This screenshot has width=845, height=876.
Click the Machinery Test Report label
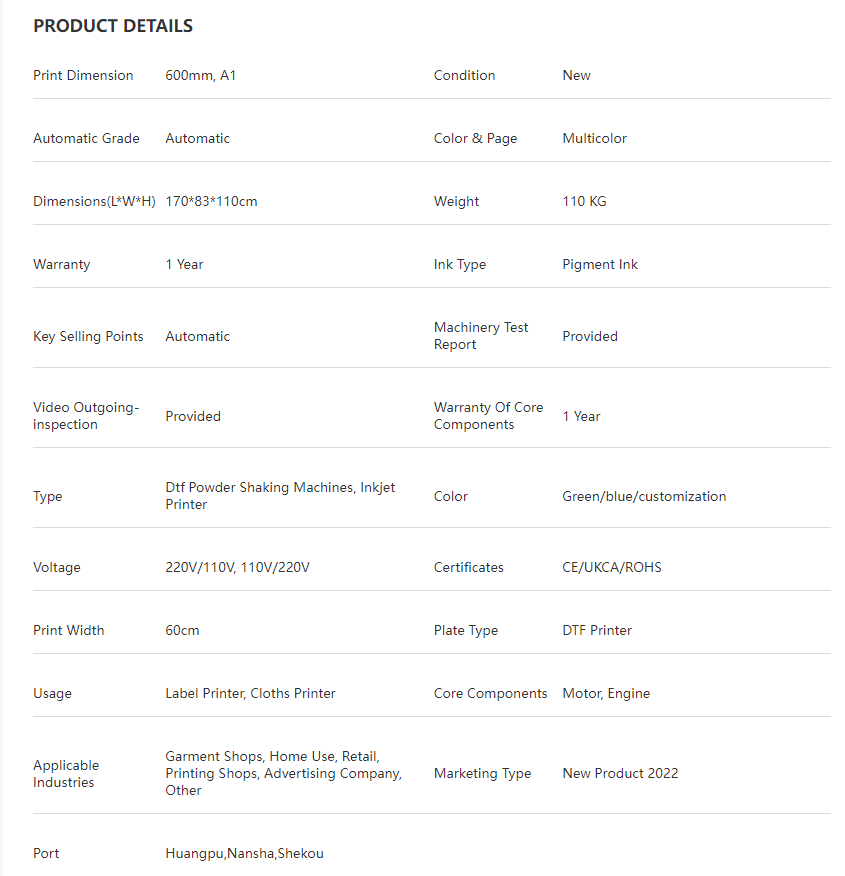point(481,336)
